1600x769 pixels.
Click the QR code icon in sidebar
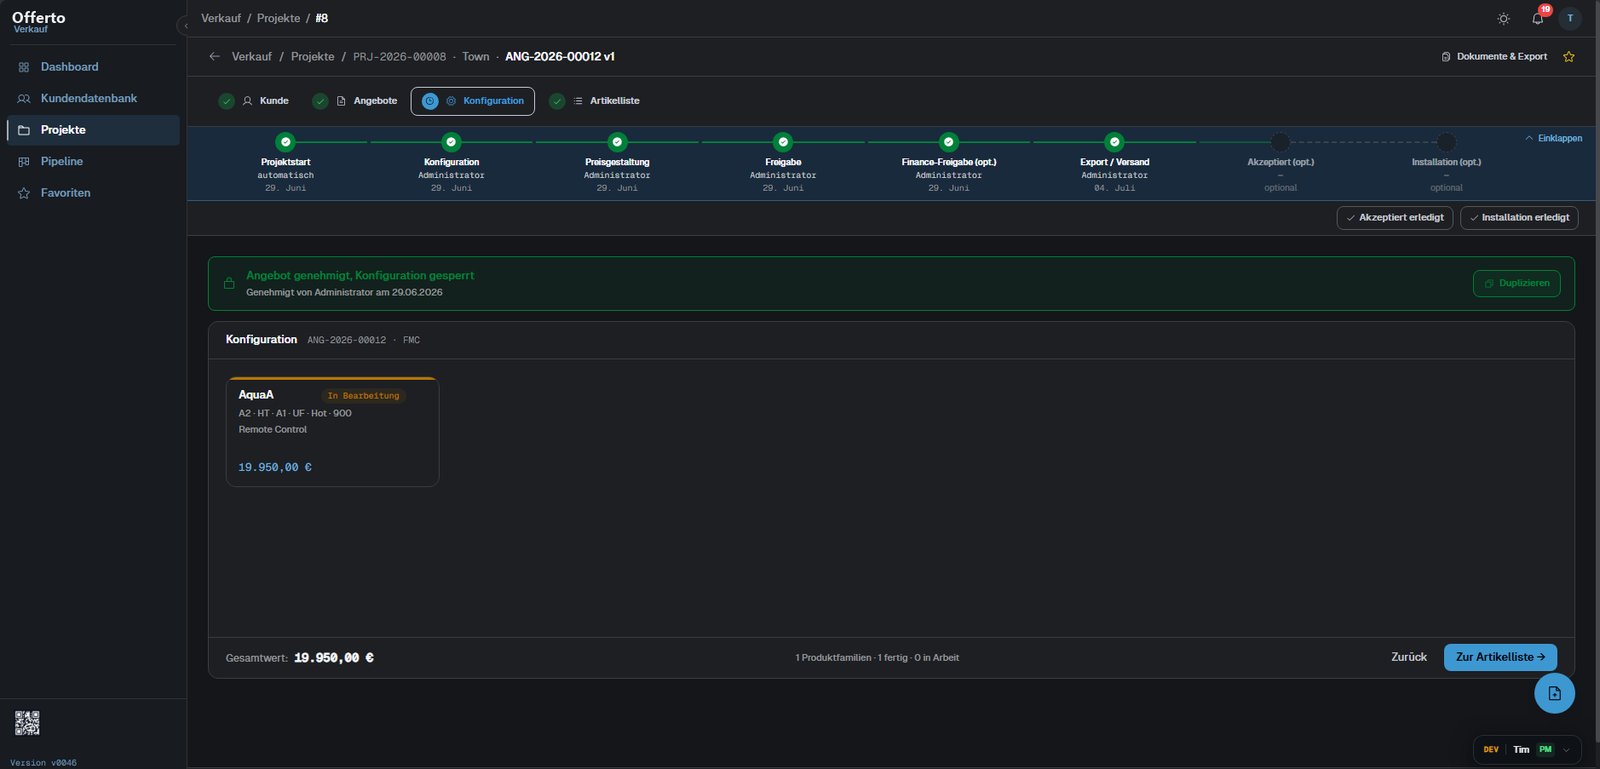[x=27, y=723]
